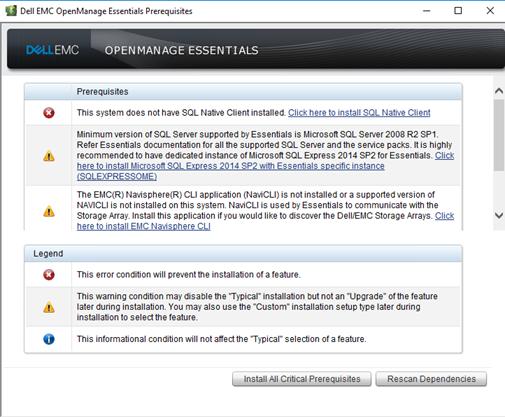Image resolution: width=505 pixels, height=417 pixels.
Task: Click the Rescan Dependencies button
Action: point(431,379)
